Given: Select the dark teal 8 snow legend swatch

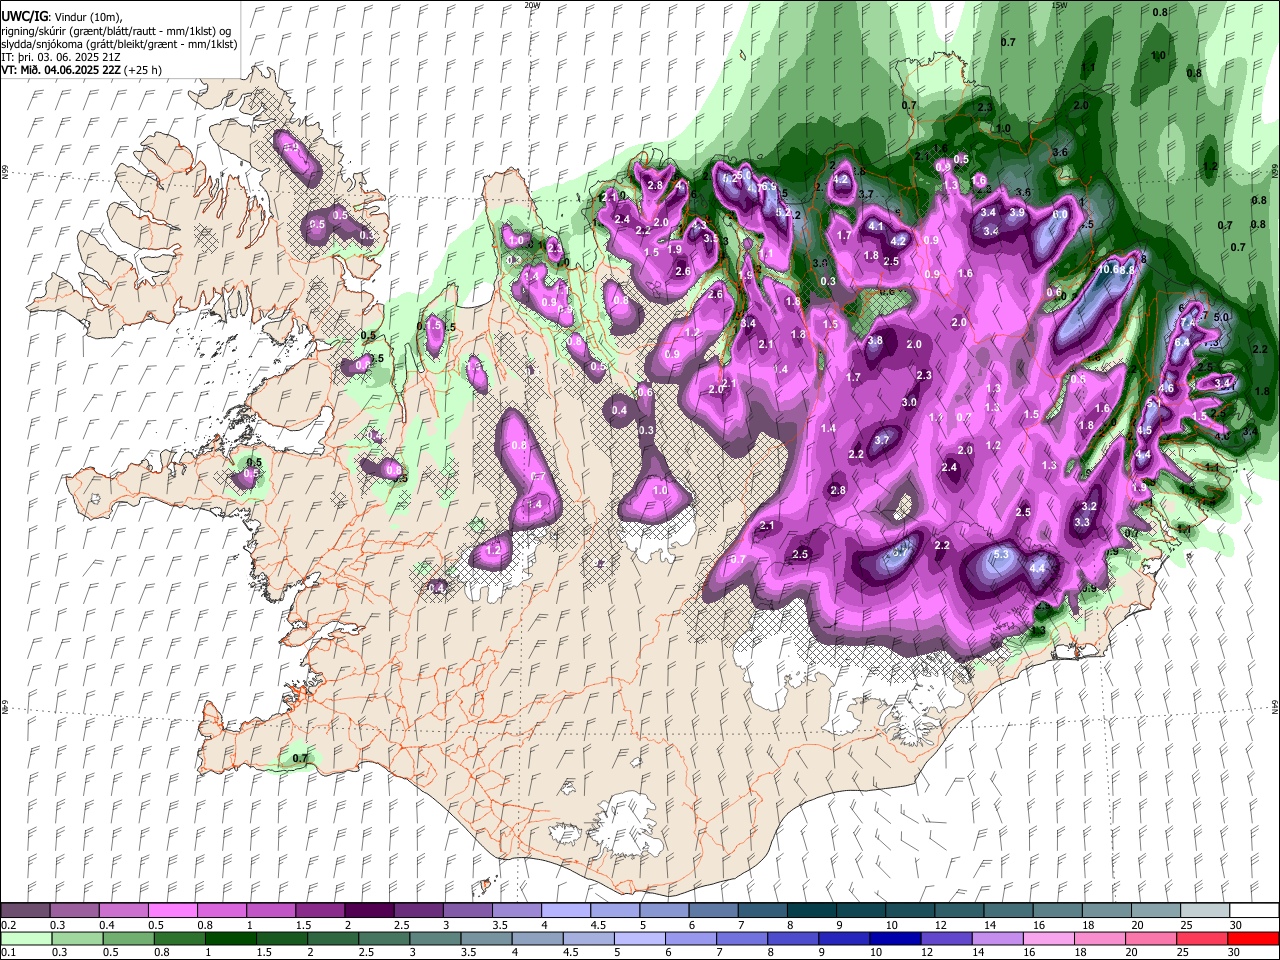Looking at the screenshot, I should click(x=810, y=911).
